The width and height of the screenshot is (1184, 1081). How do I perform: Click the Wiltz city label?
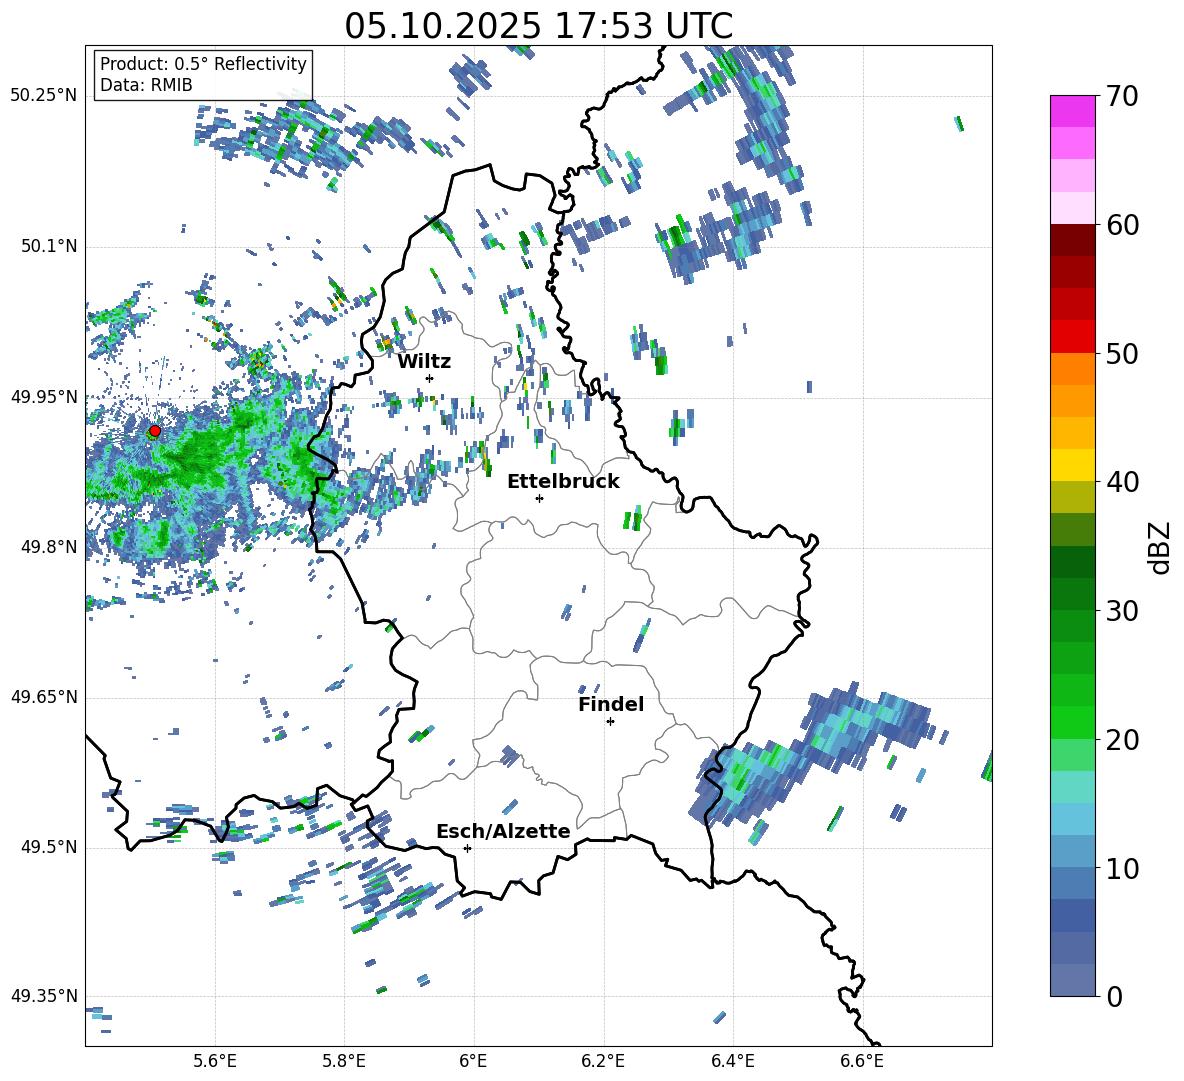click(424, 362)
